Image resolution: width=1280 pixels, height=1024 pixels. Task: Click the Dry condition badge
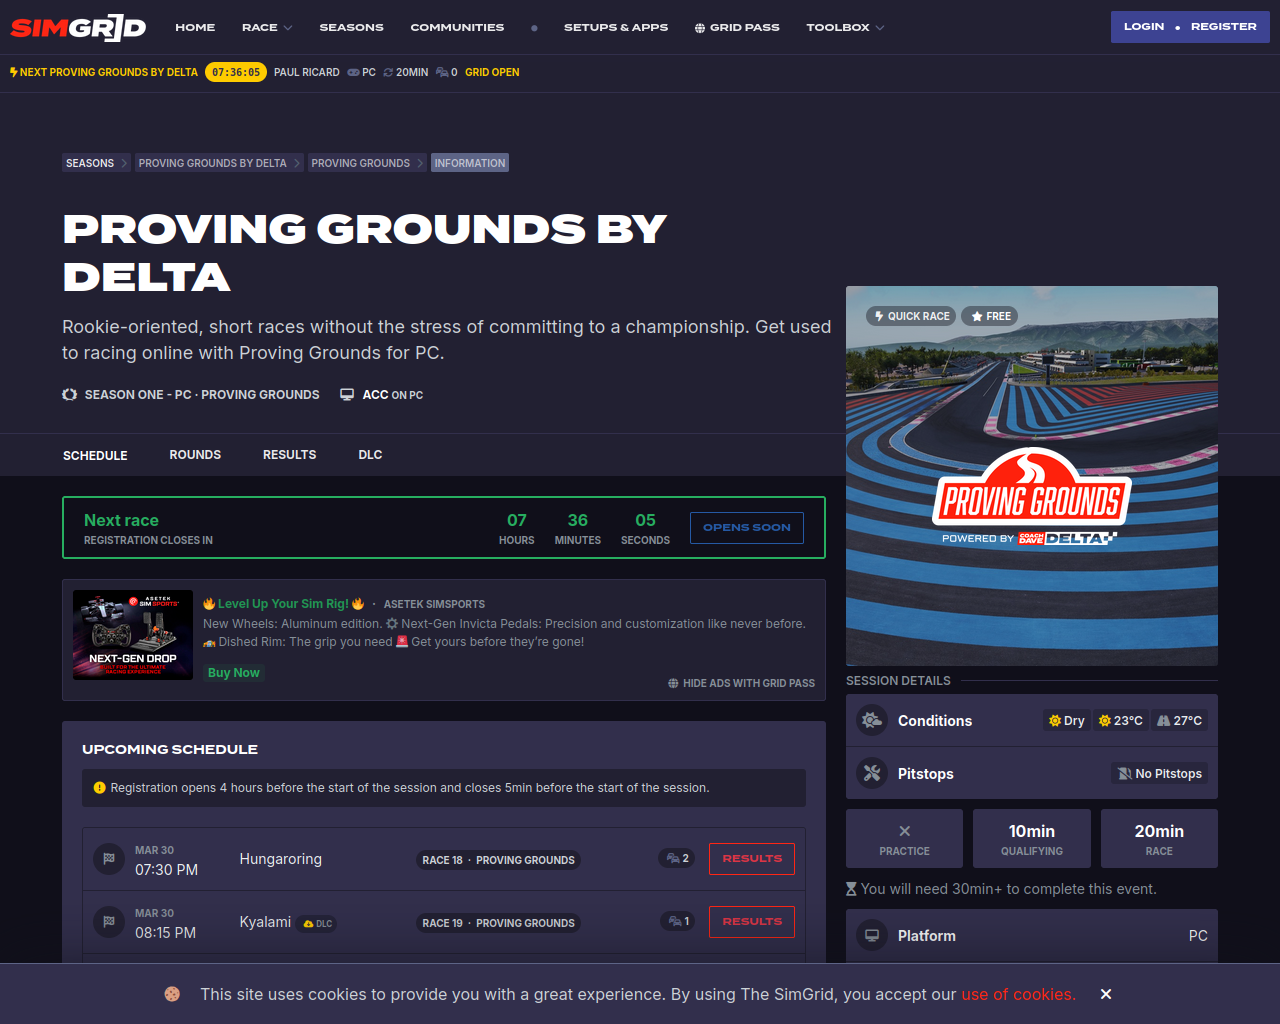1066,720
